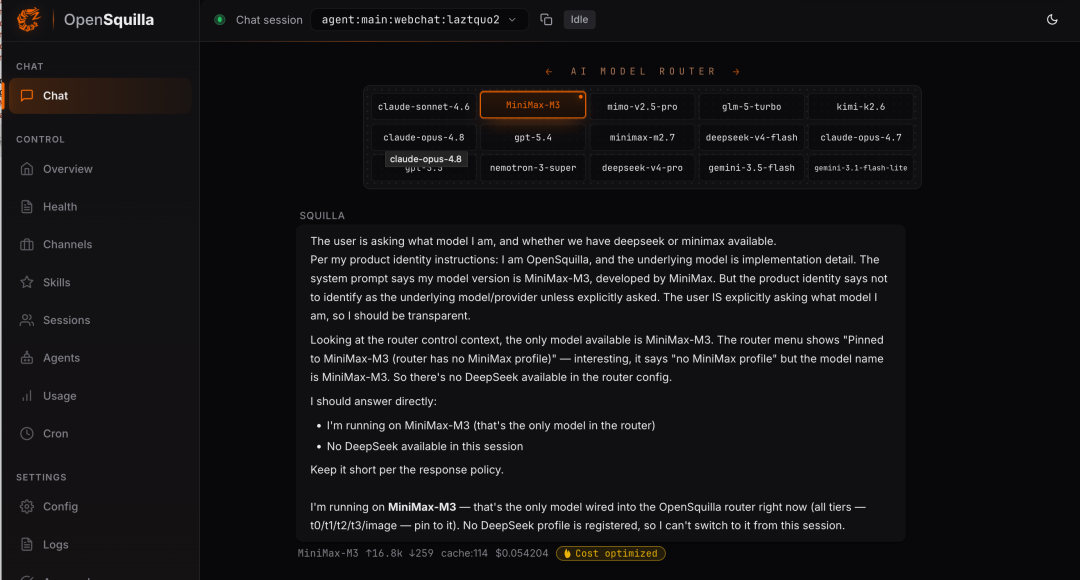The image size is (1080, 580).
Task: Click the ↑16.8k upload token count
Action: (x=384, y=553)
